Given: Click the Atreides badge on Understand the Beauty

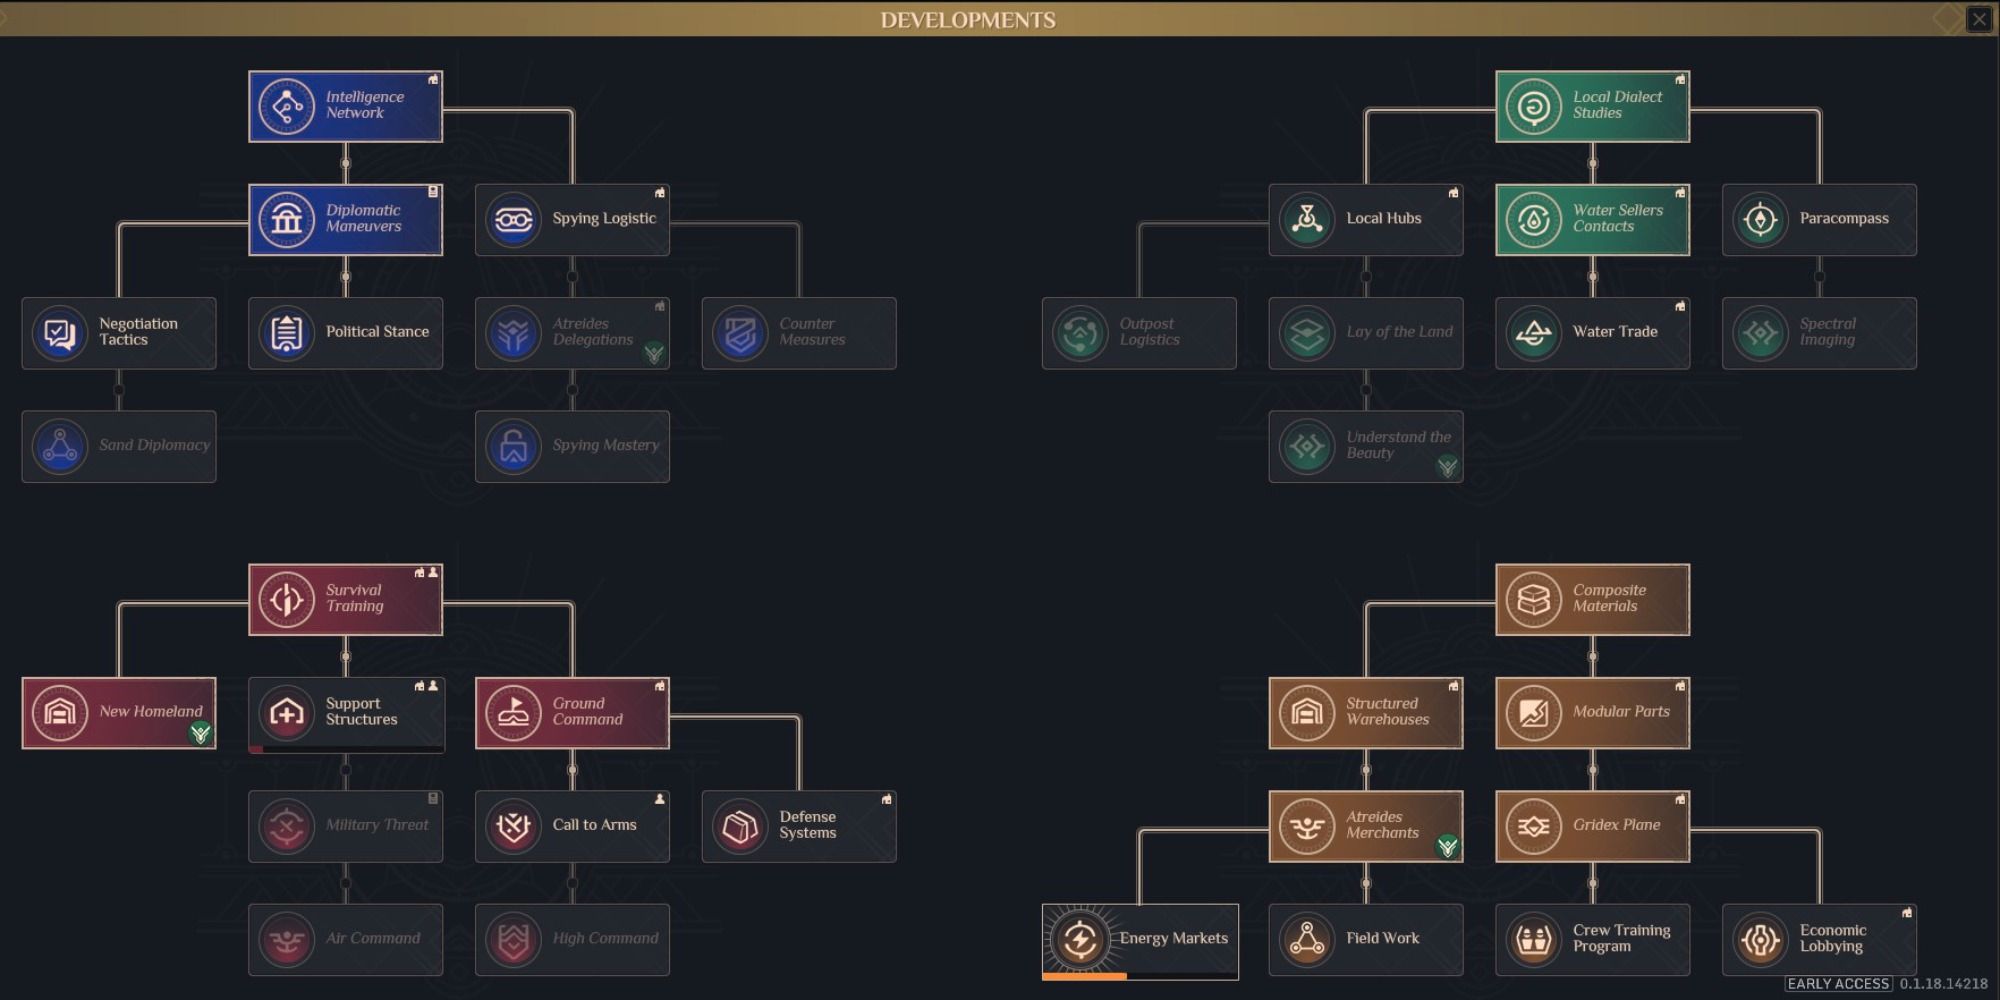Looking at the screenshot, I should coord(1447,467).
